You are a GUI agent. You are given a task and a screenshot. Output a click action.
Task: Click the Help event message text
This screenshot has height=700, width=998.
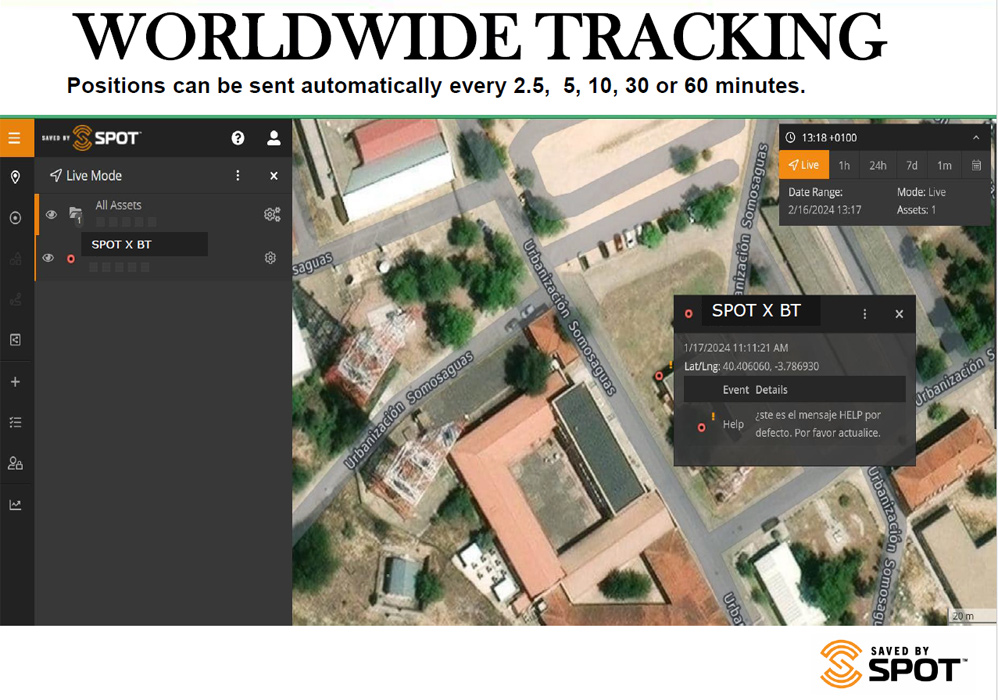(818, 424)
